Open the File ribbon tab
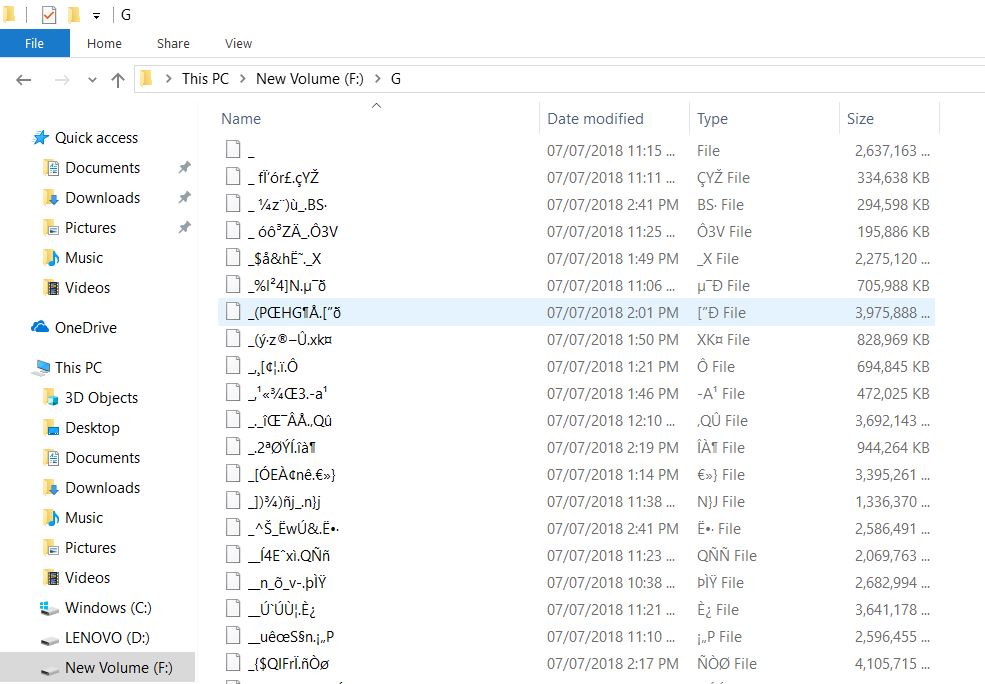Viewport: 985px width, 684px height. point(35,43)
